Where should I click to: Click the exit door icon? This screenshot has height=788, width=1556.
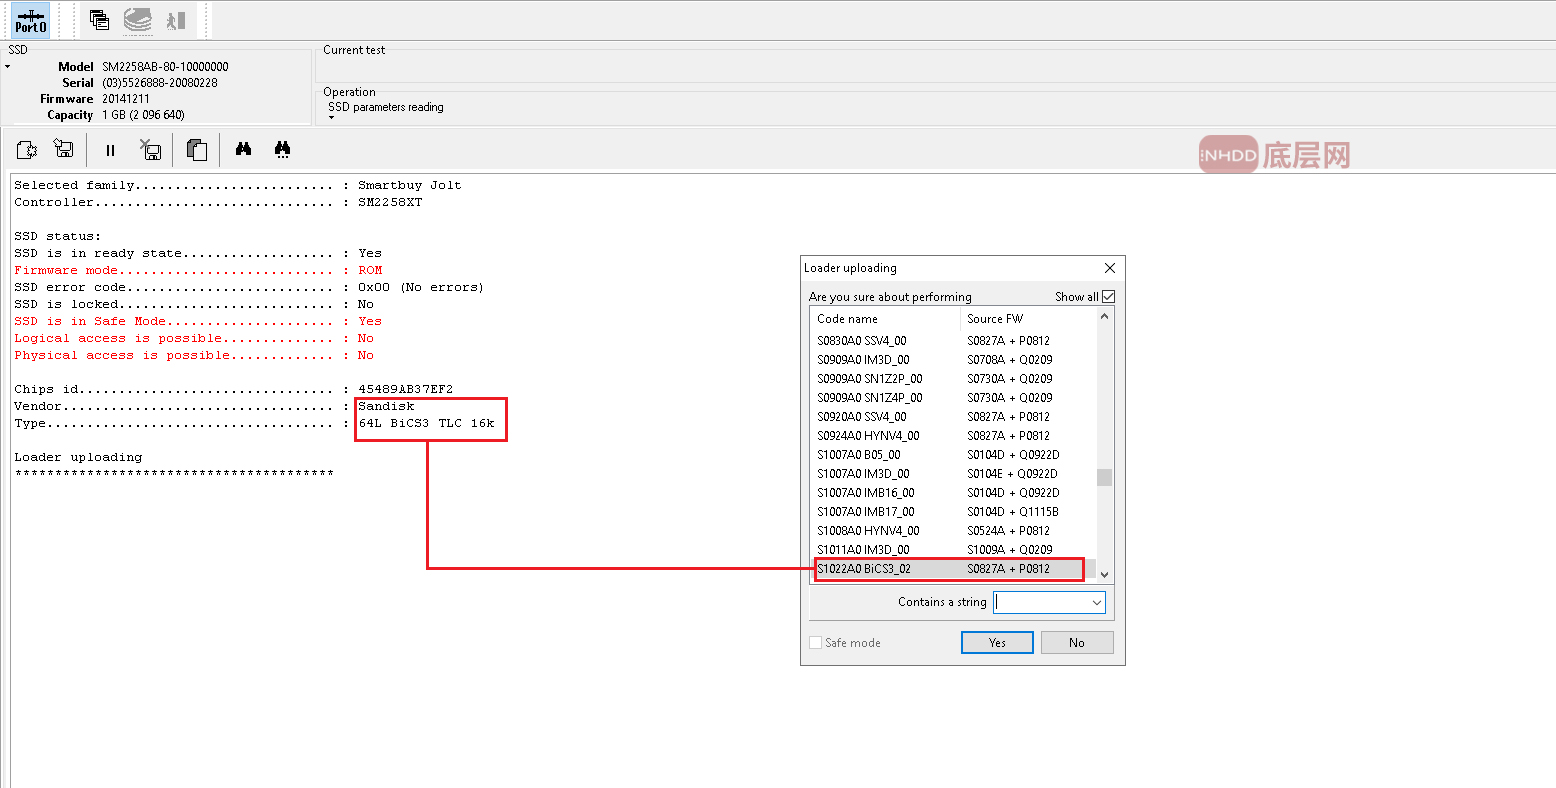coord(176,20)
